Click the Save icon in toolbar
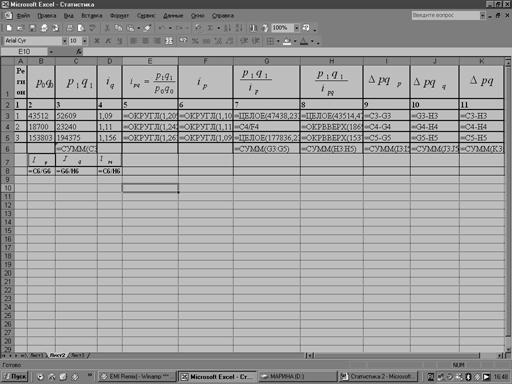512x384 pixels. click(33, 28)
